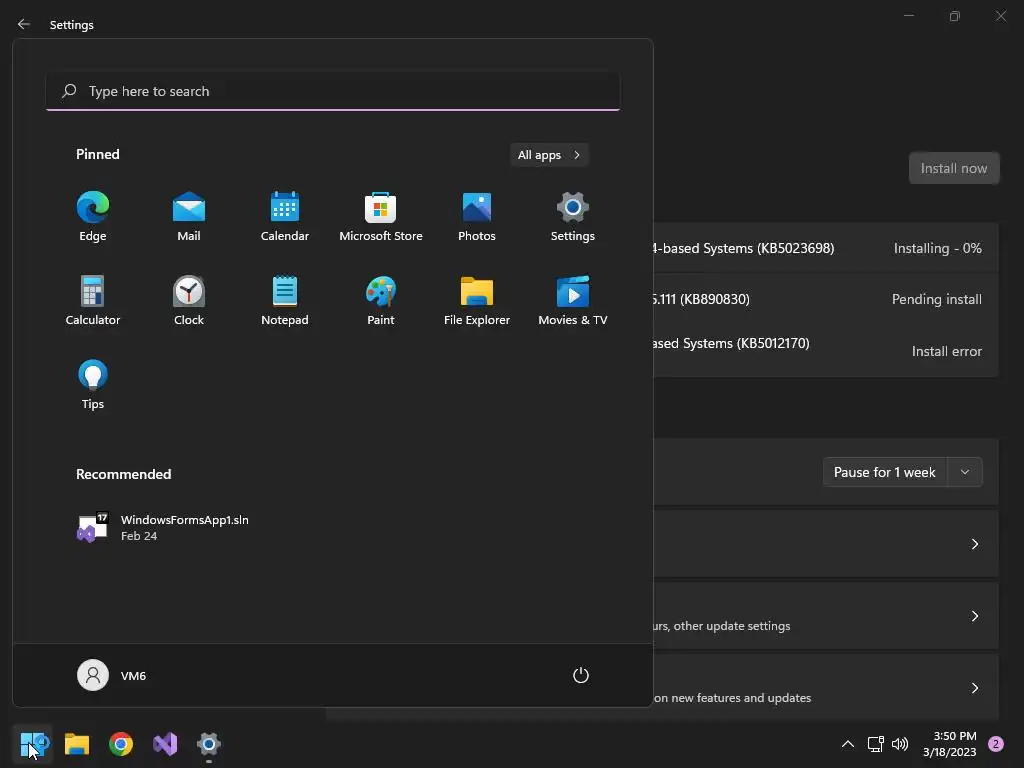Select the Pending install status
This screenshot has height=768, width=1024.
tap(936, 299)
